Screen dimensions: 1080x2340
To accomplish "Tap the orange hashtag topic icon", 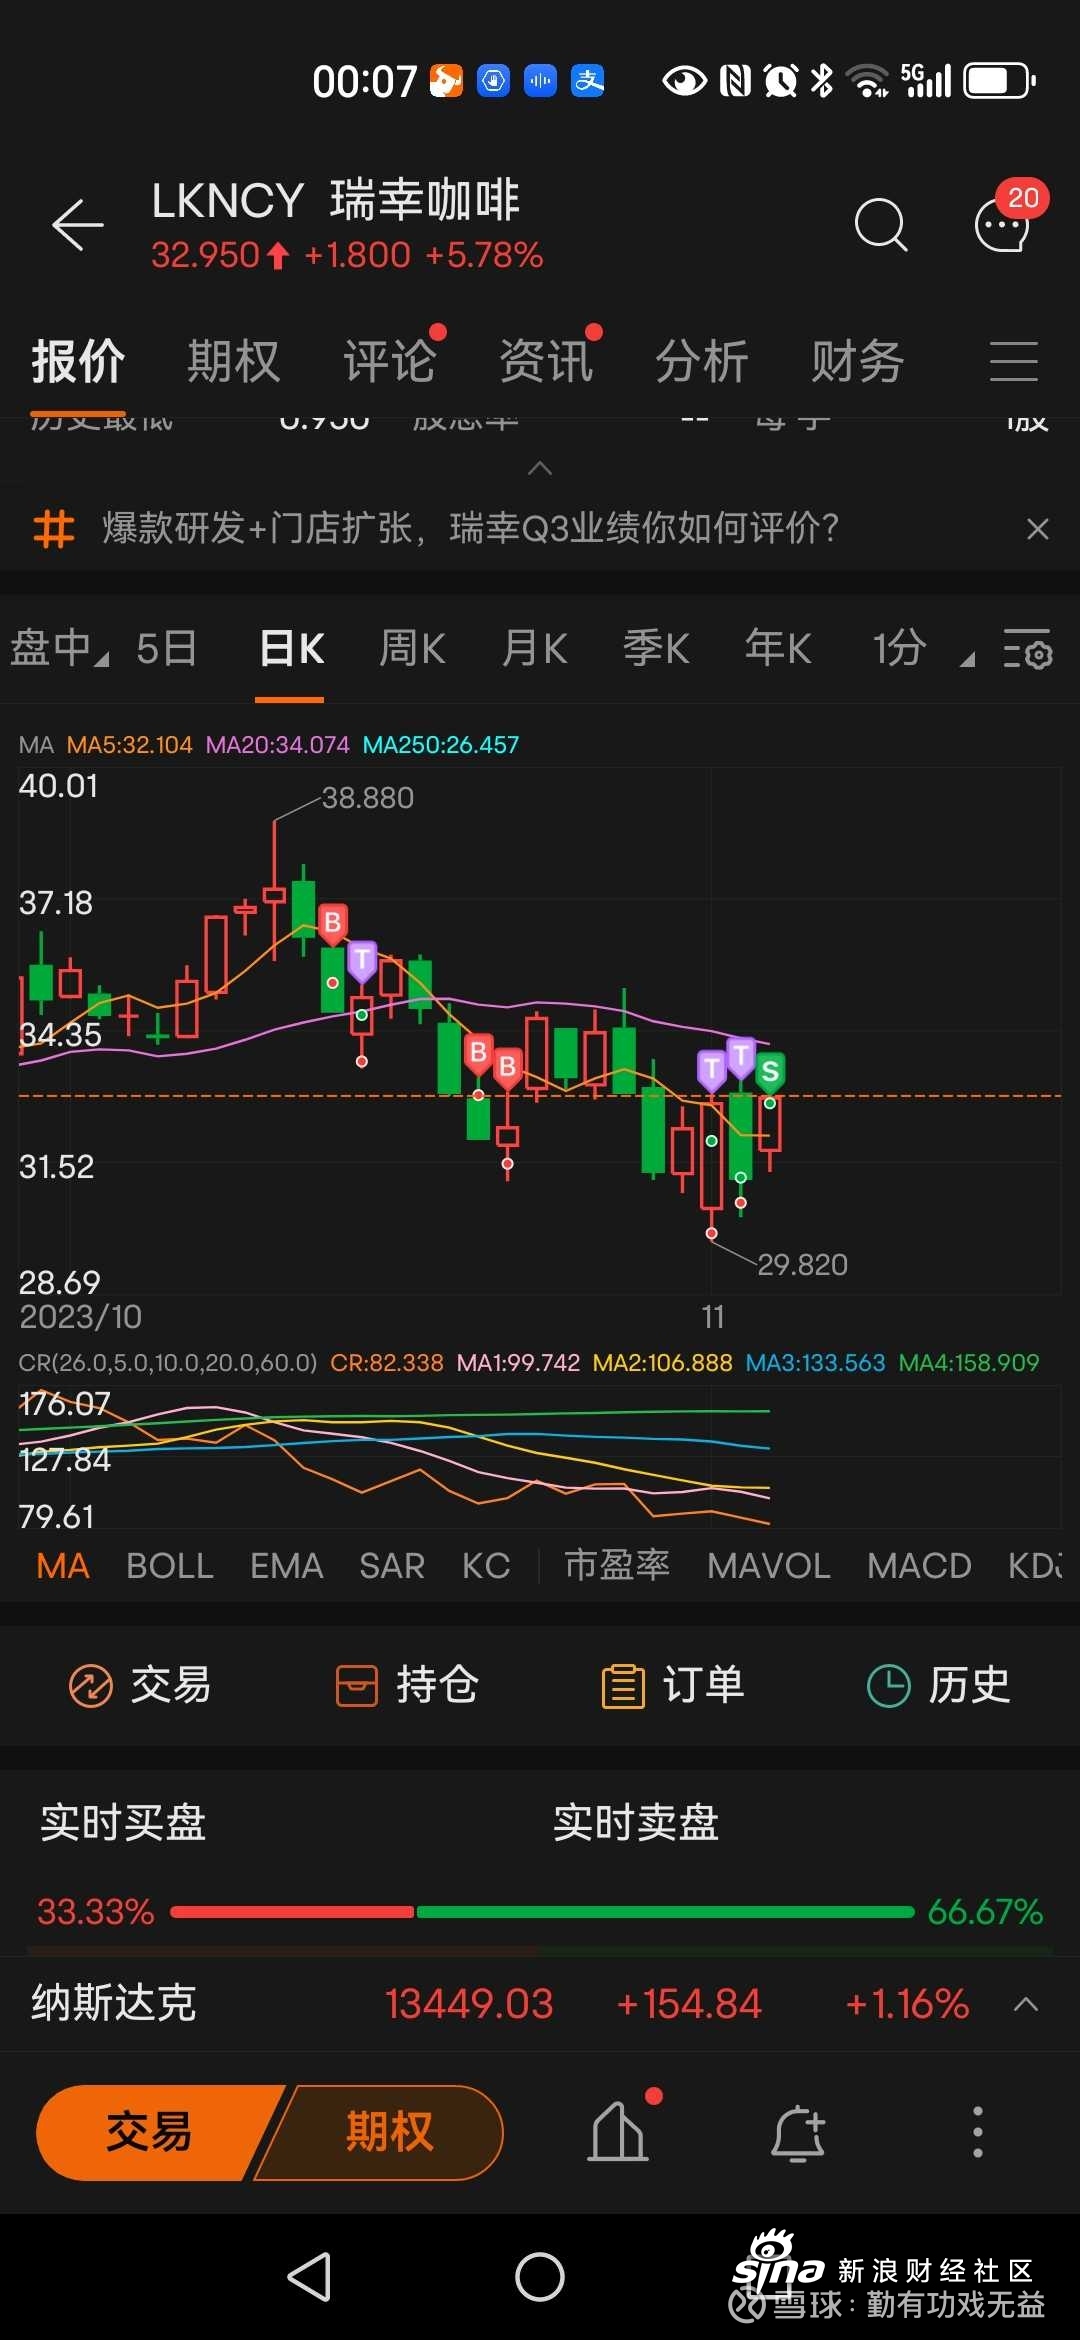I will 54,528.
